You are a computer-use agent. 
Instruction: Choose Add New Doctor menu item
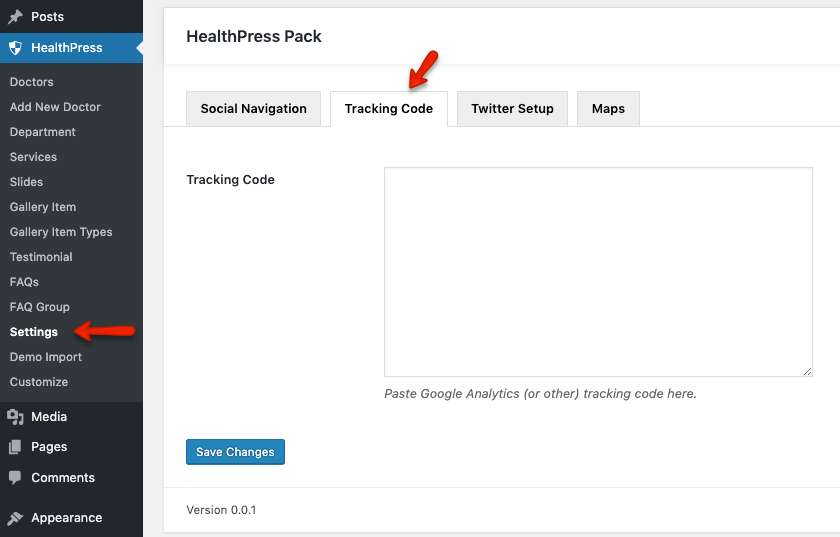point(55,107)
